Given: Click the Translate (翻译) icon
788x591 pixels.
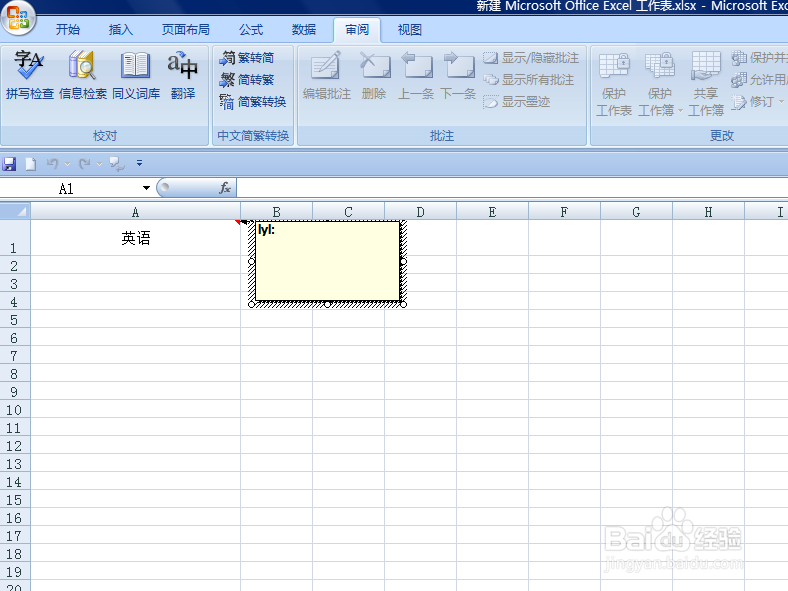Looking at the screenshot, I should [x=182, y=74].
